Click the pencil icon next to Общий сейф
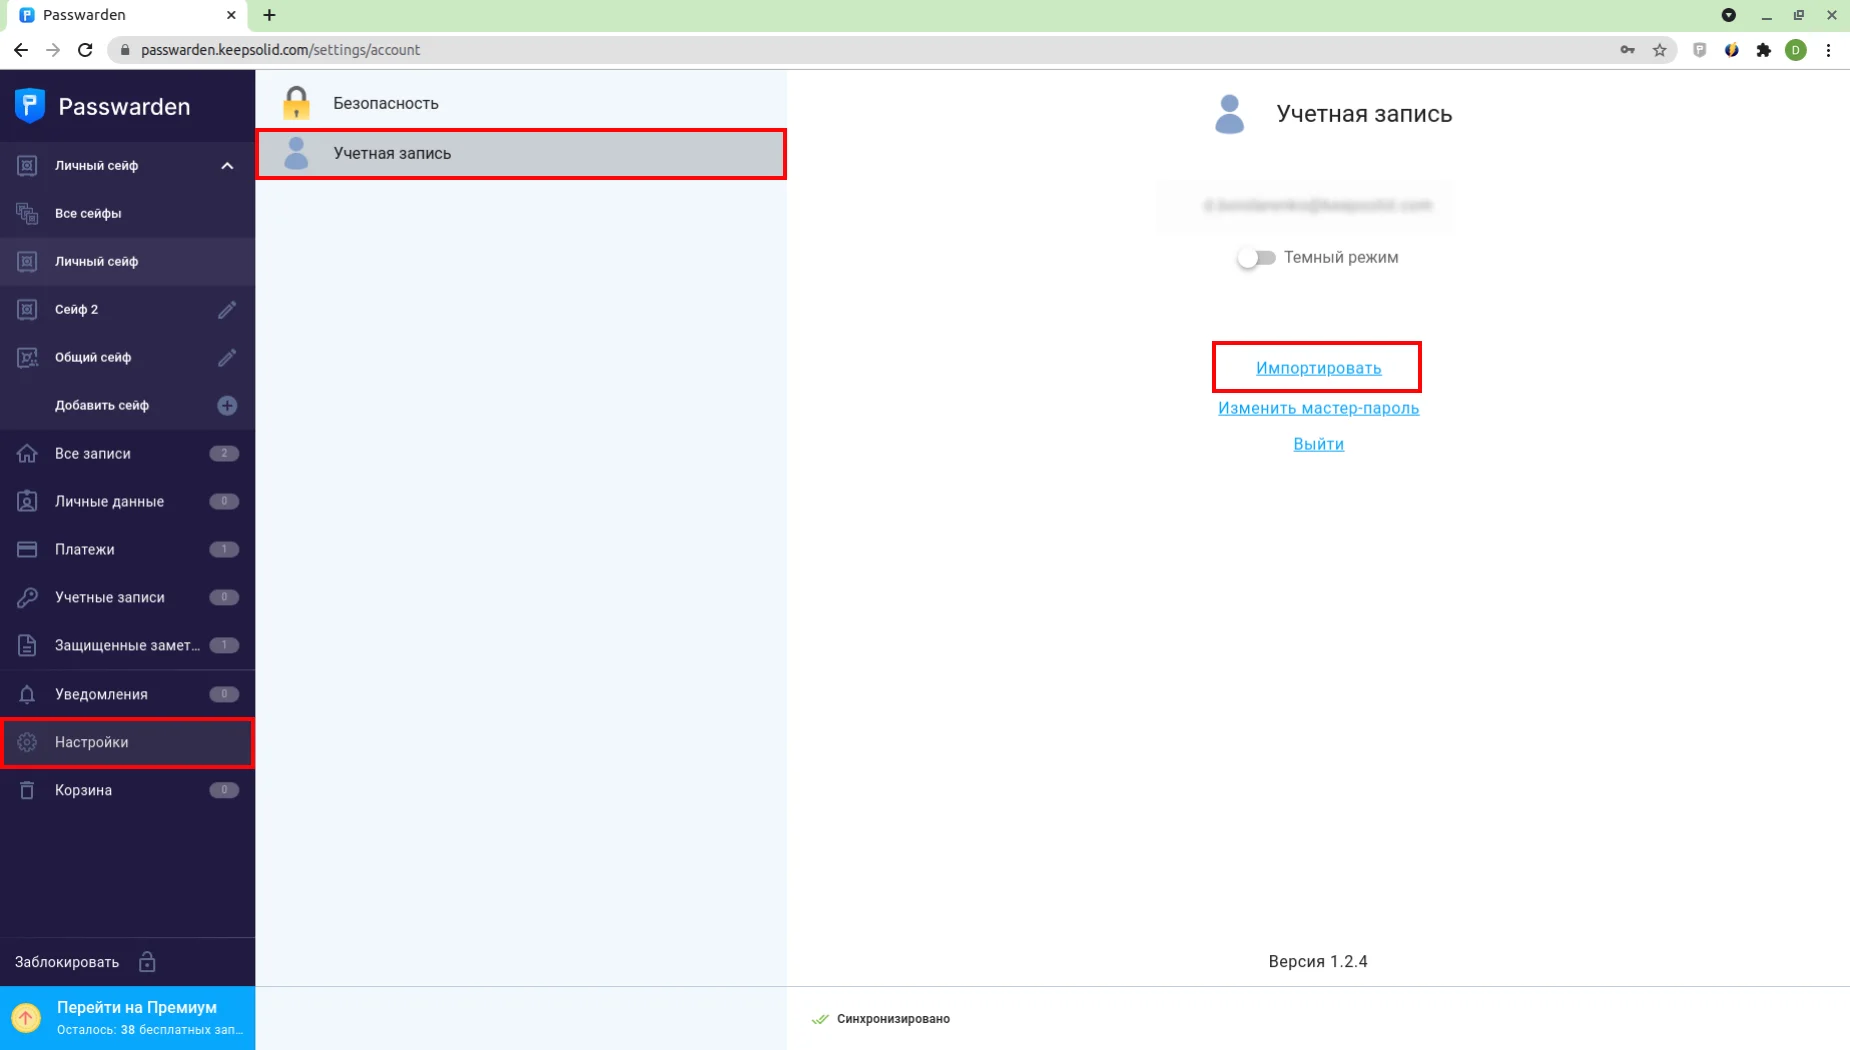The image size is (1850, 1050). point(227,358)
